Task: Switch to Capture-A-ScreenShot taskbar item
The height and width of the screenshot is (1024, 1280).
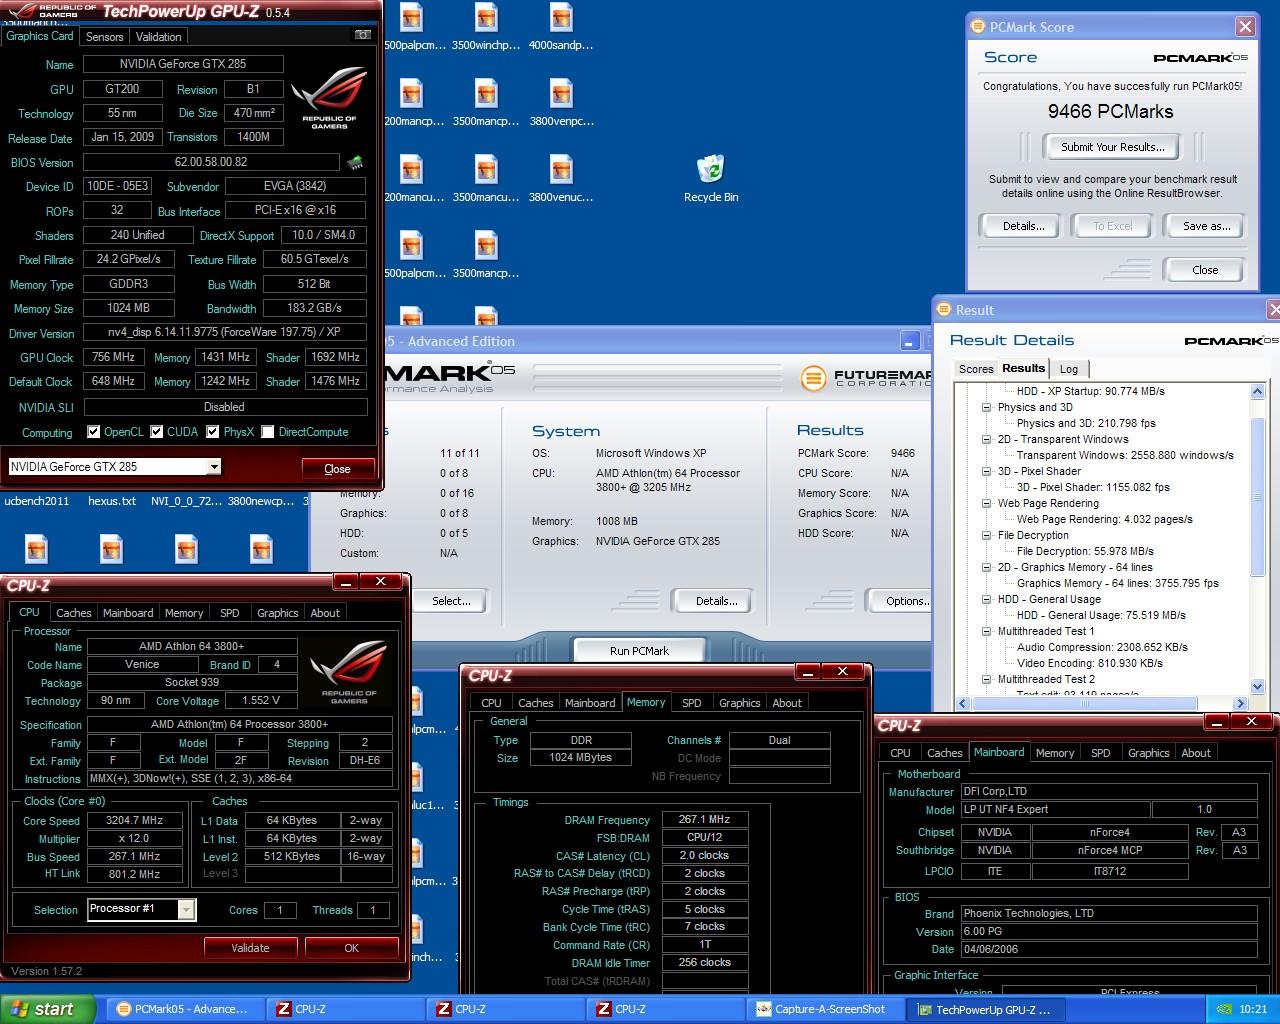Action: click(x=825, y=1009)
